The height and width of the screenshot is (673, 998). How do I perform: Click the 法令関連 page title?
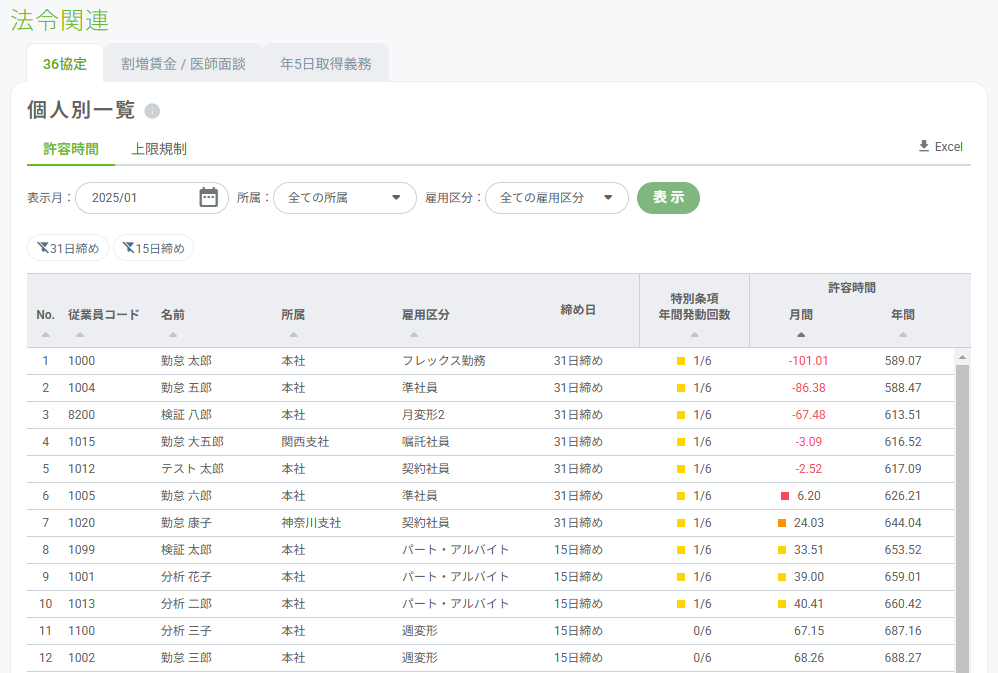pos(59,20)
